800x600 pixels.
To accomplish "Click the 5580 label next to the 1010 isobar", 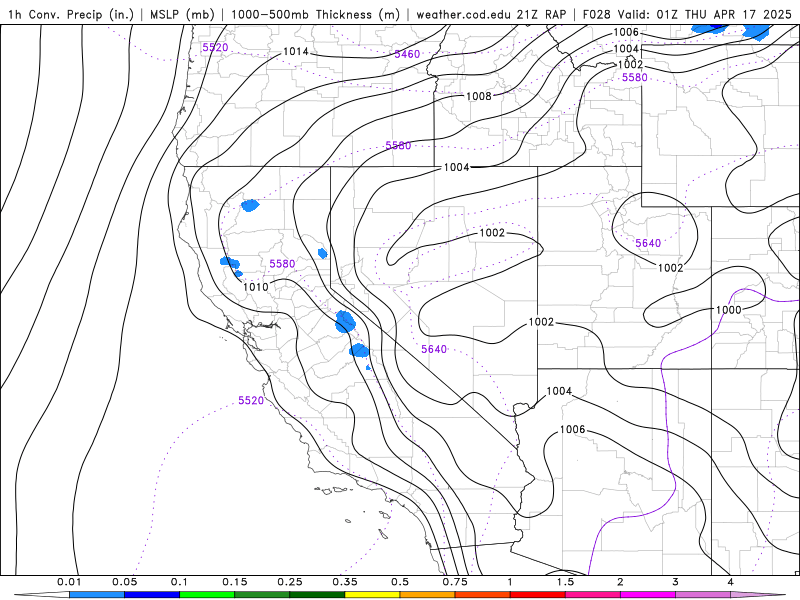I will coord(282,264).
